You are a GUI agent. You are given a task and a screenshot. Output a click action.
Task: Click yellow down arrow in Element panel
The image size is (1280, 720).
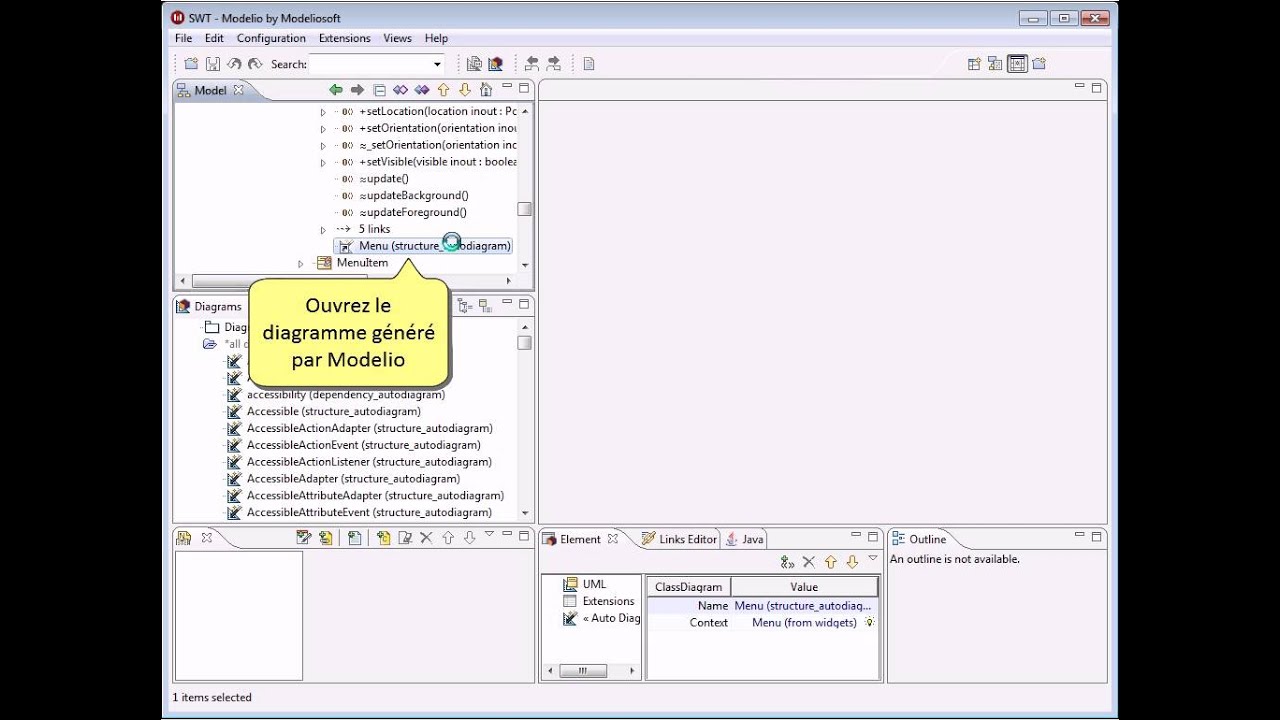(x=852, y=562)
